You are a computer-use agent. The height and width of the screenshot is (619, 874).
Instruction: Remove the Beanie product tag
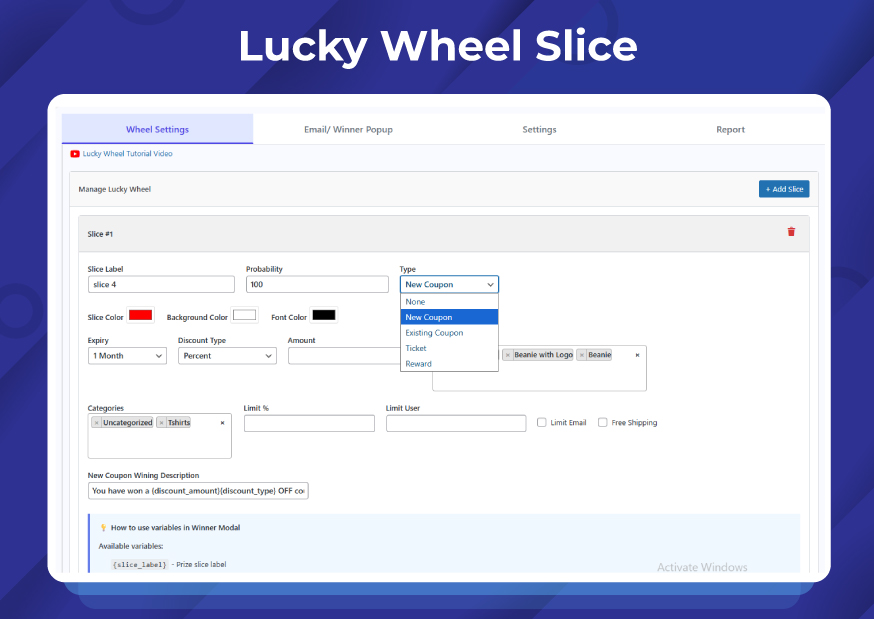[x=582, y=355]
